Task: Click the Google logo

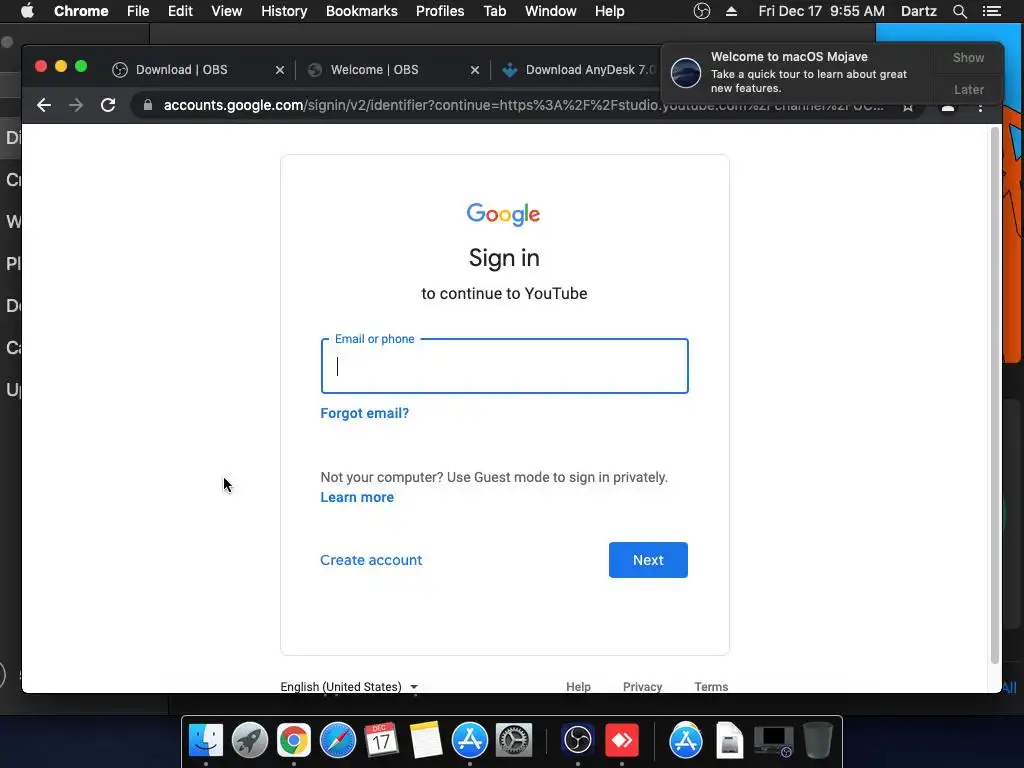Action: pos(504,214)
